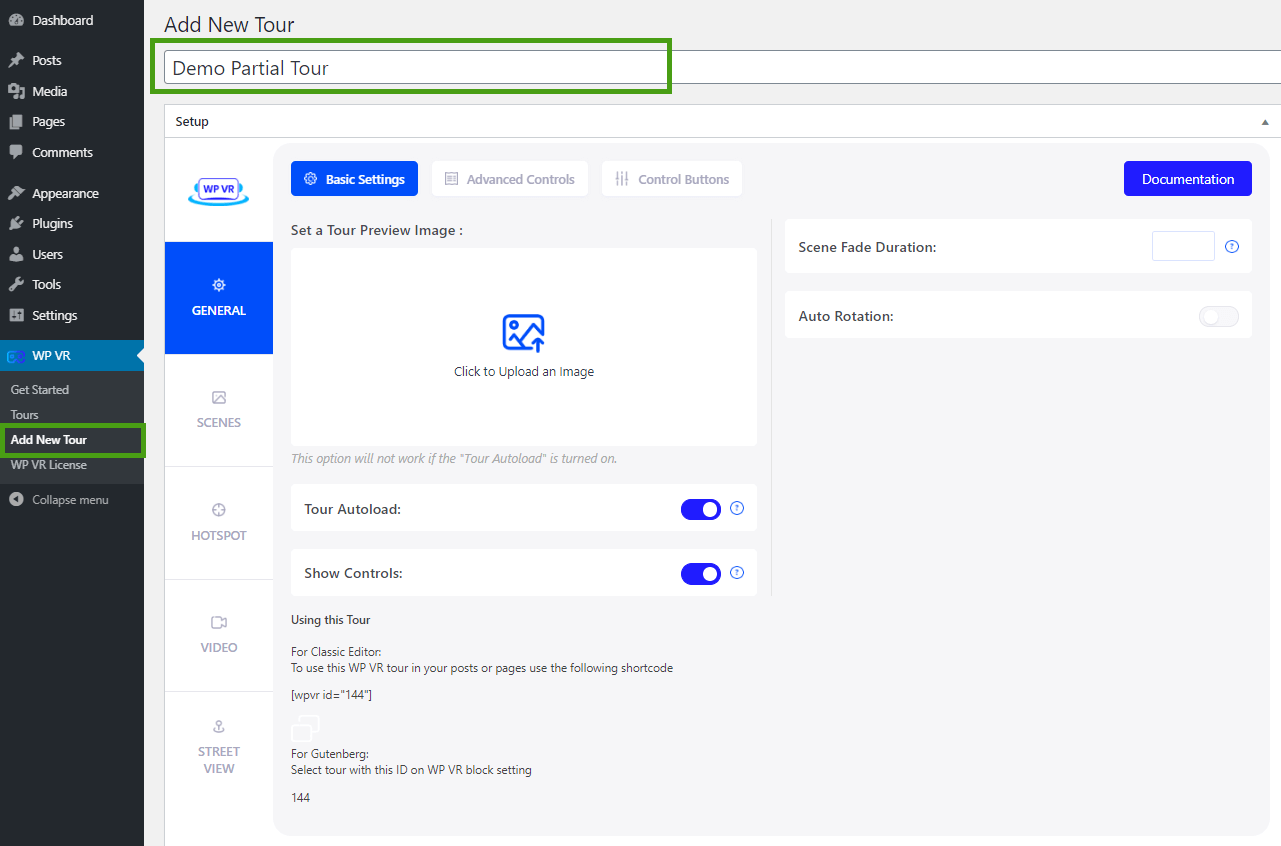This screenshot has width=1281, height=846.
Task: Switch to the Control Buttons tab
Action: [x=672, y=179]
